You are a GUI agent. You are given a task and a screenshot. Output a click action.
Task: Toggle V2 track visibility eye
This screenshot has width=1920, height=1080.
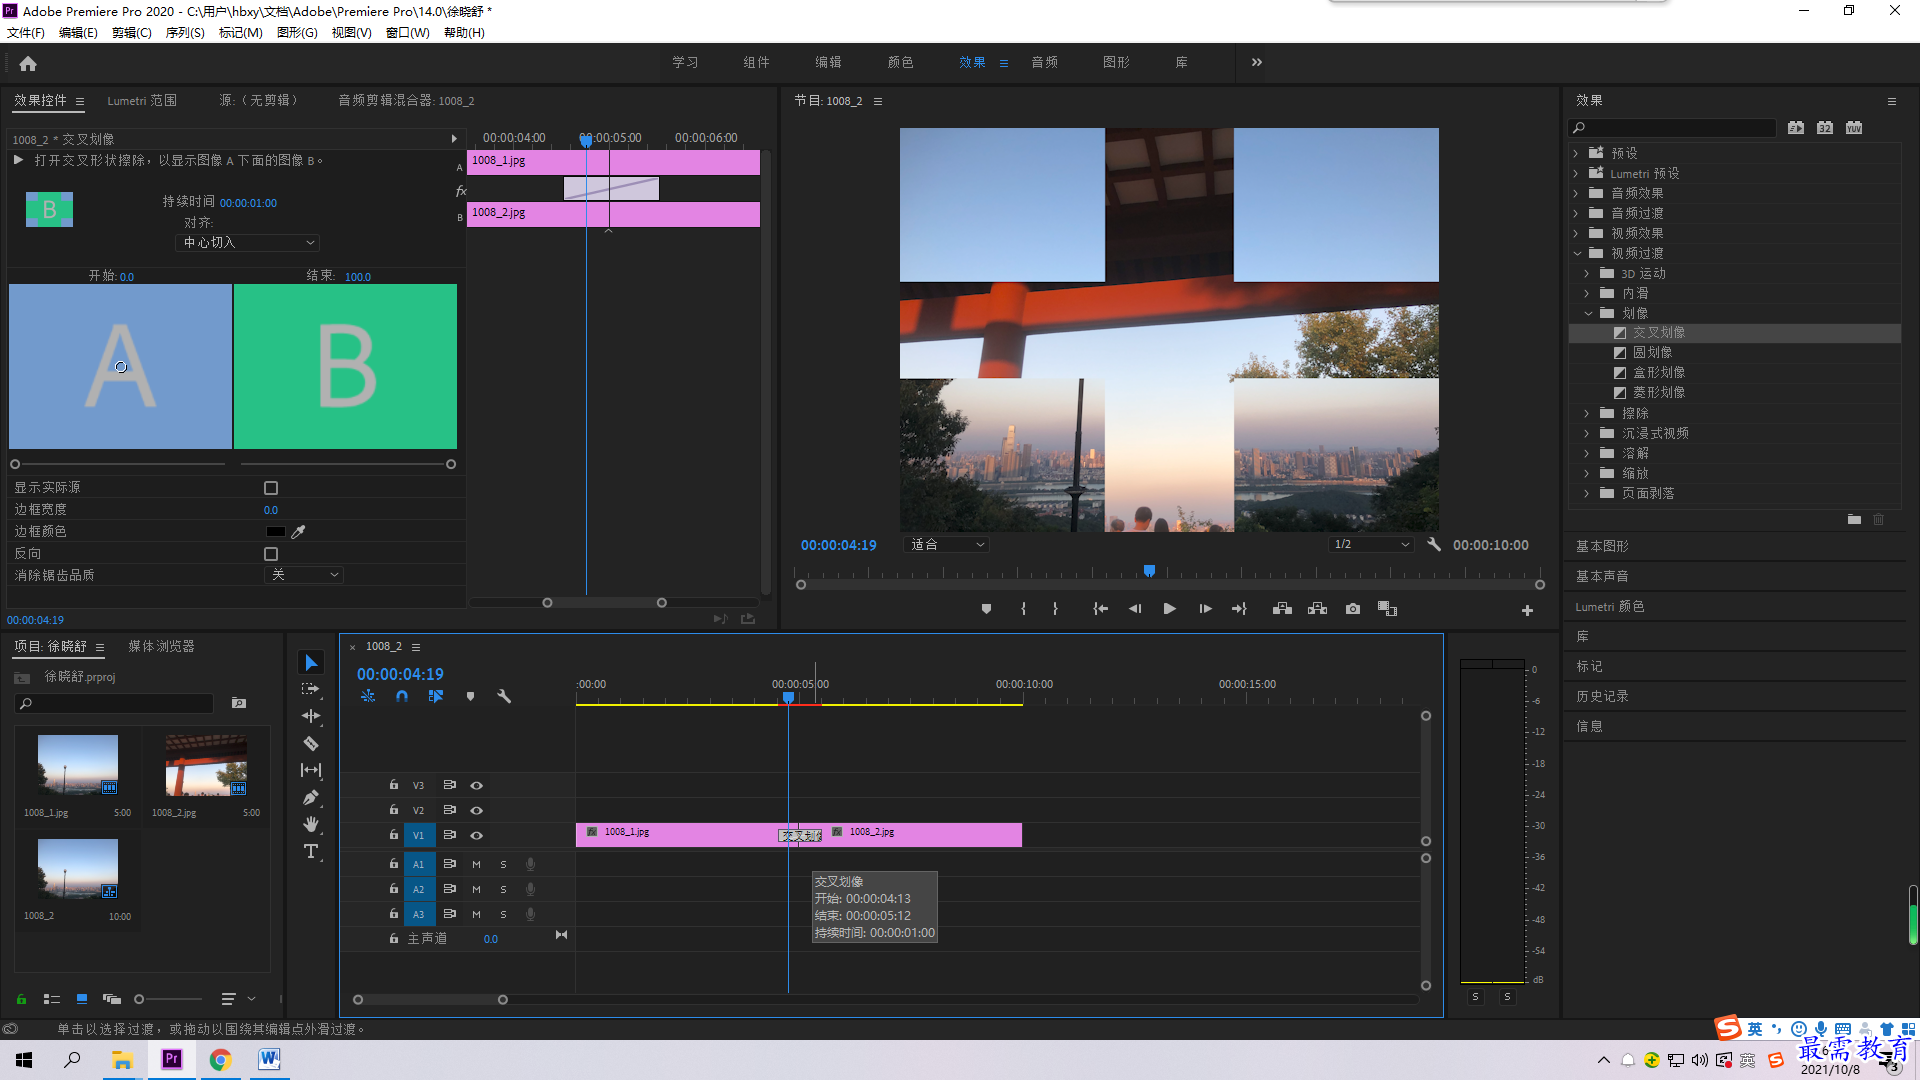[x=477, y=811]
